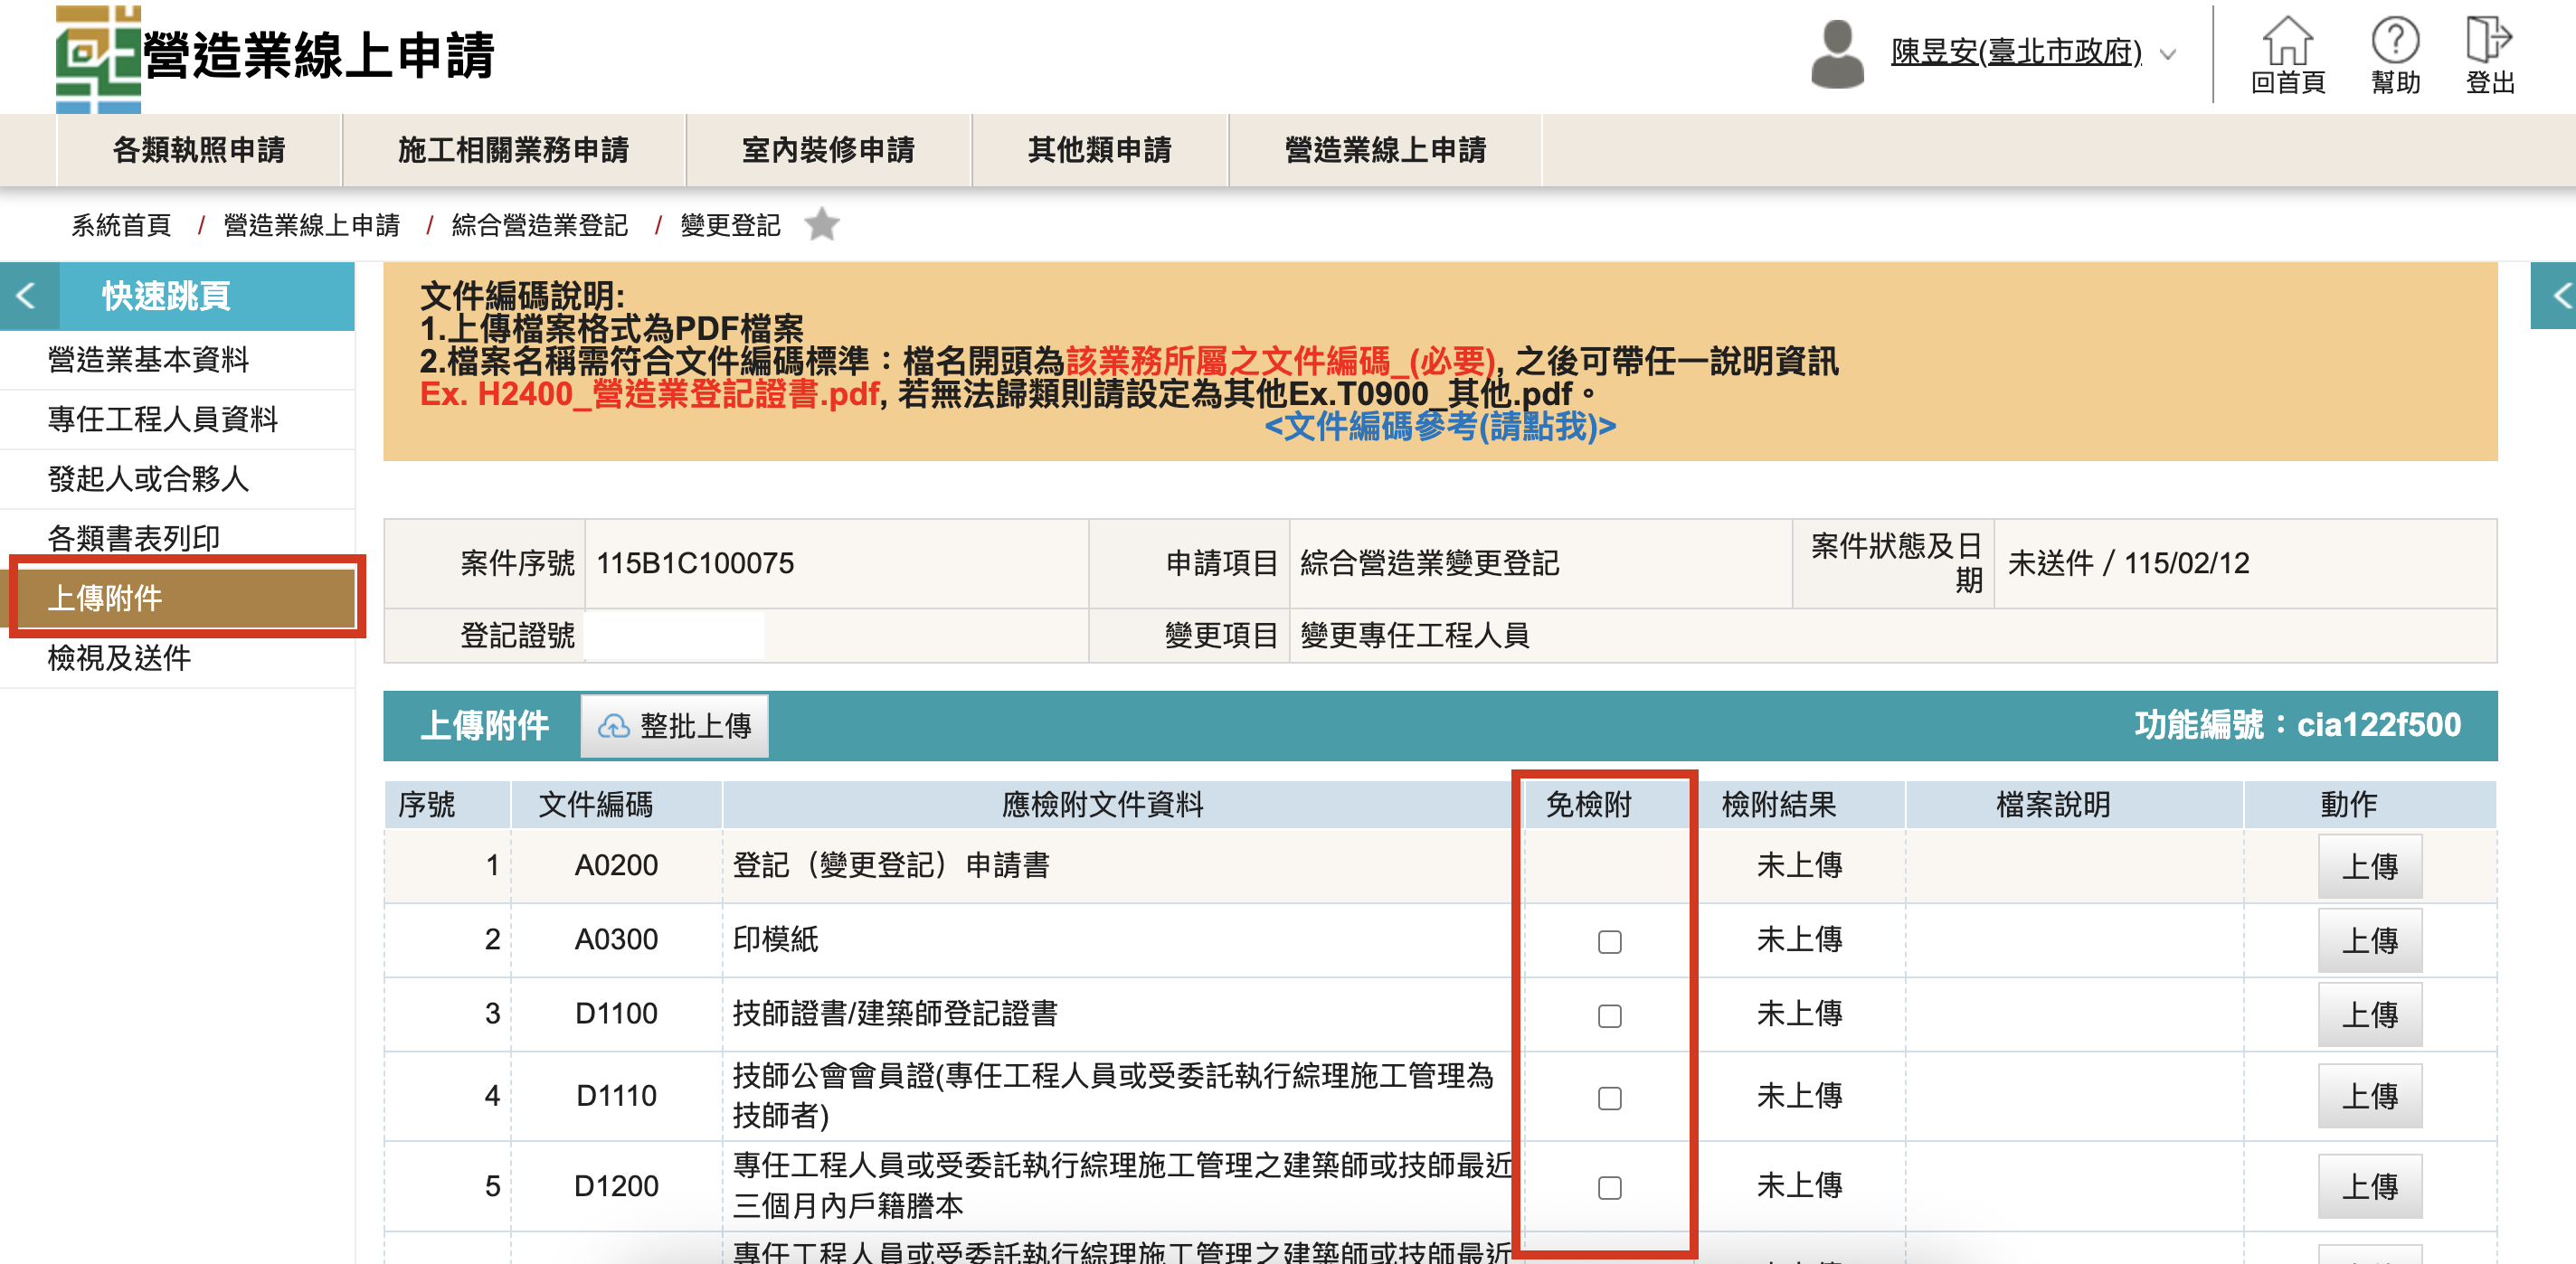Image resolution: width=2576 pixels, height=1264 pixels.
Task: Go to 檢視及送件 in sidebar
Action: point(119,658)
